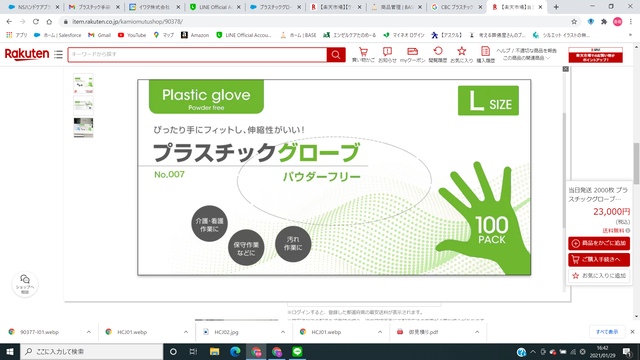The image size is (640, 360).
Task: Open the notifications speech bubble icon
Action: [x=387, y=54]
